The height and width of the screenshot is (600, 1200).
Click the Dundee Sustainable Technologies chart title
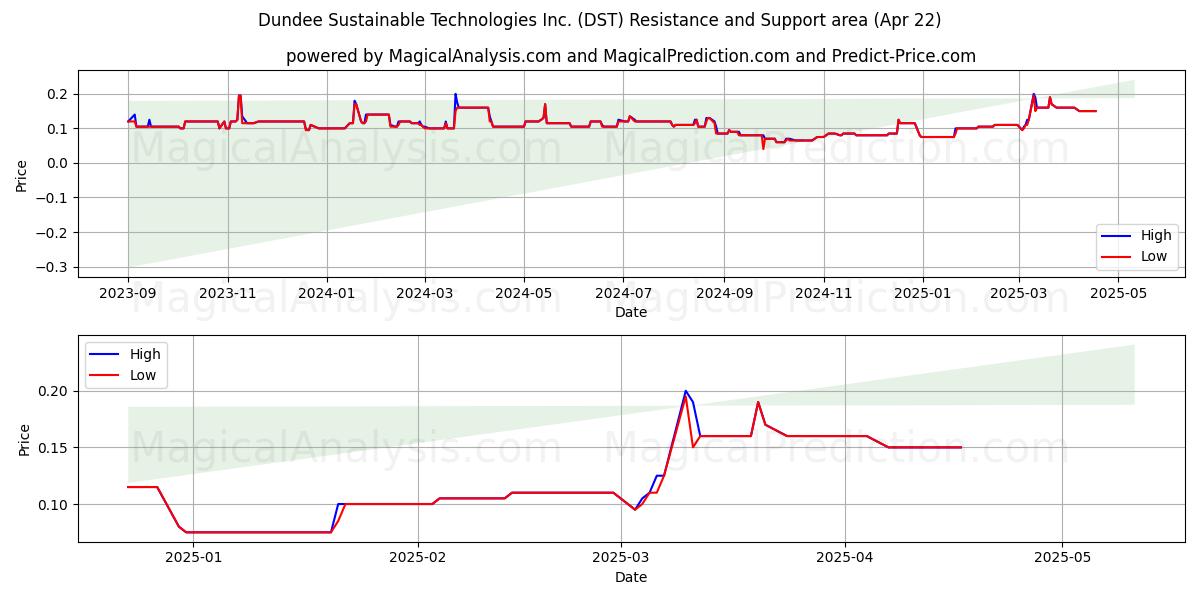[x=600, y=20]
